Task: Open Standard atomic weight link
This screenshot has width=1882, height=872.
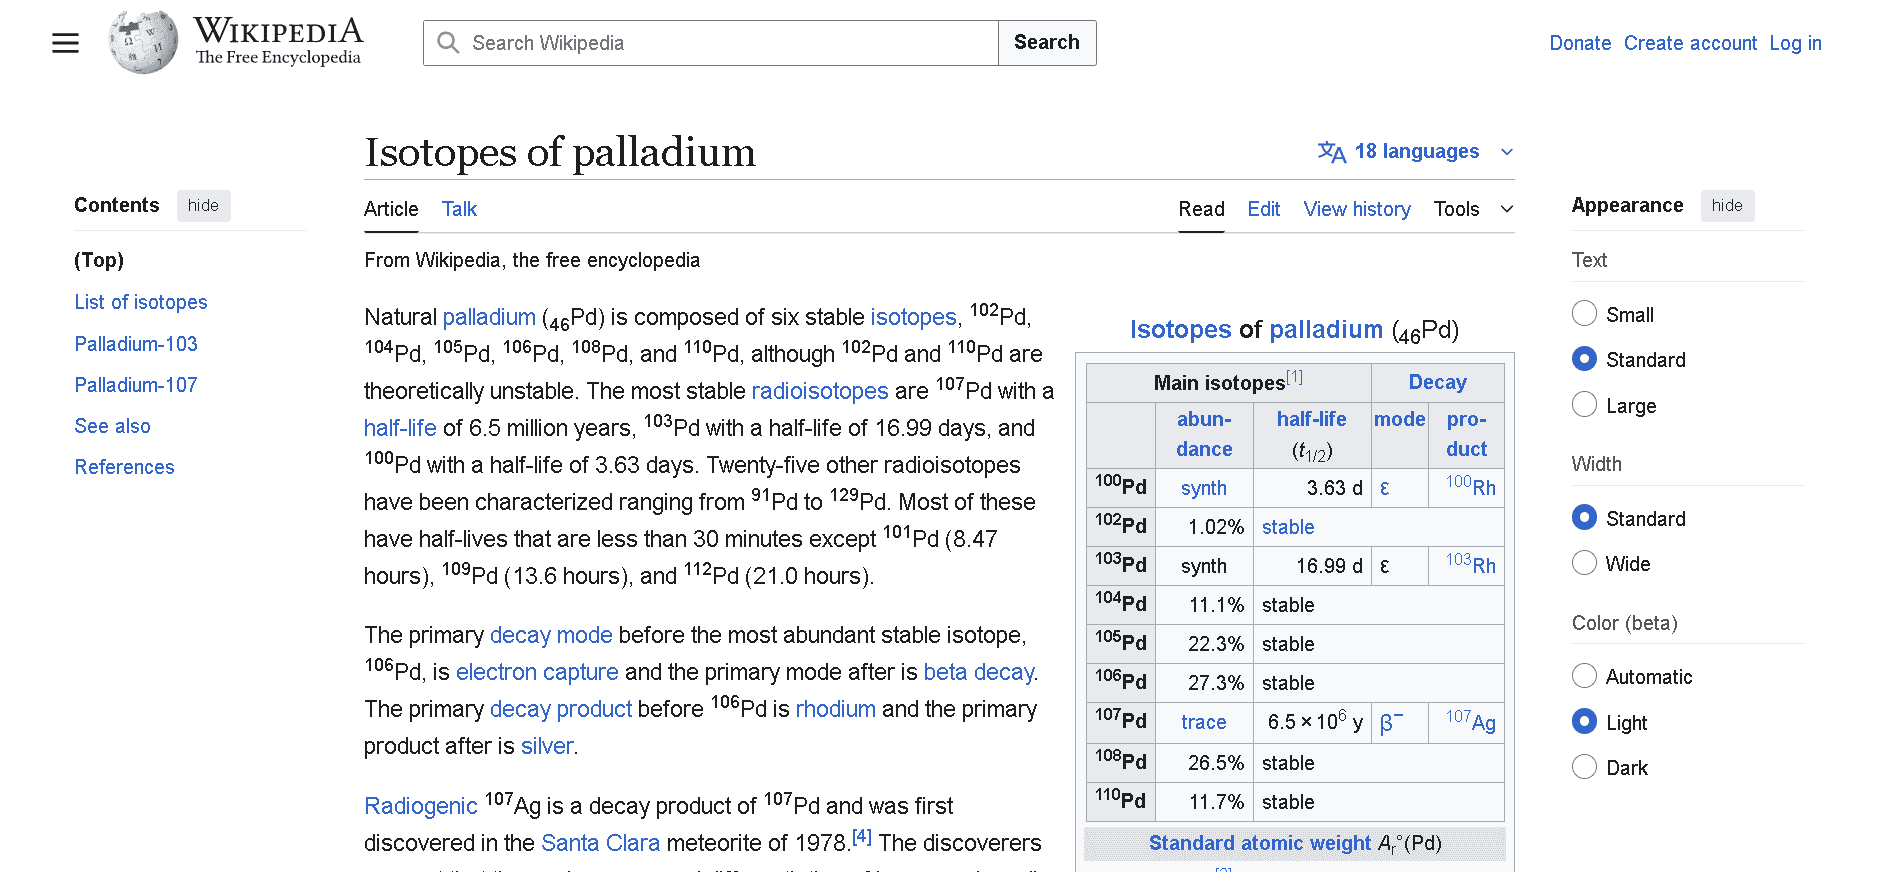Action: tap(1259, 843)
